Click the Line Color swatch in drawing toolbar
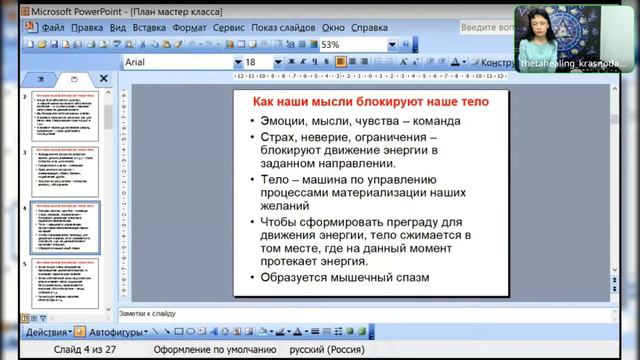Viewport: 640px width, 360px height. point(280,331)
